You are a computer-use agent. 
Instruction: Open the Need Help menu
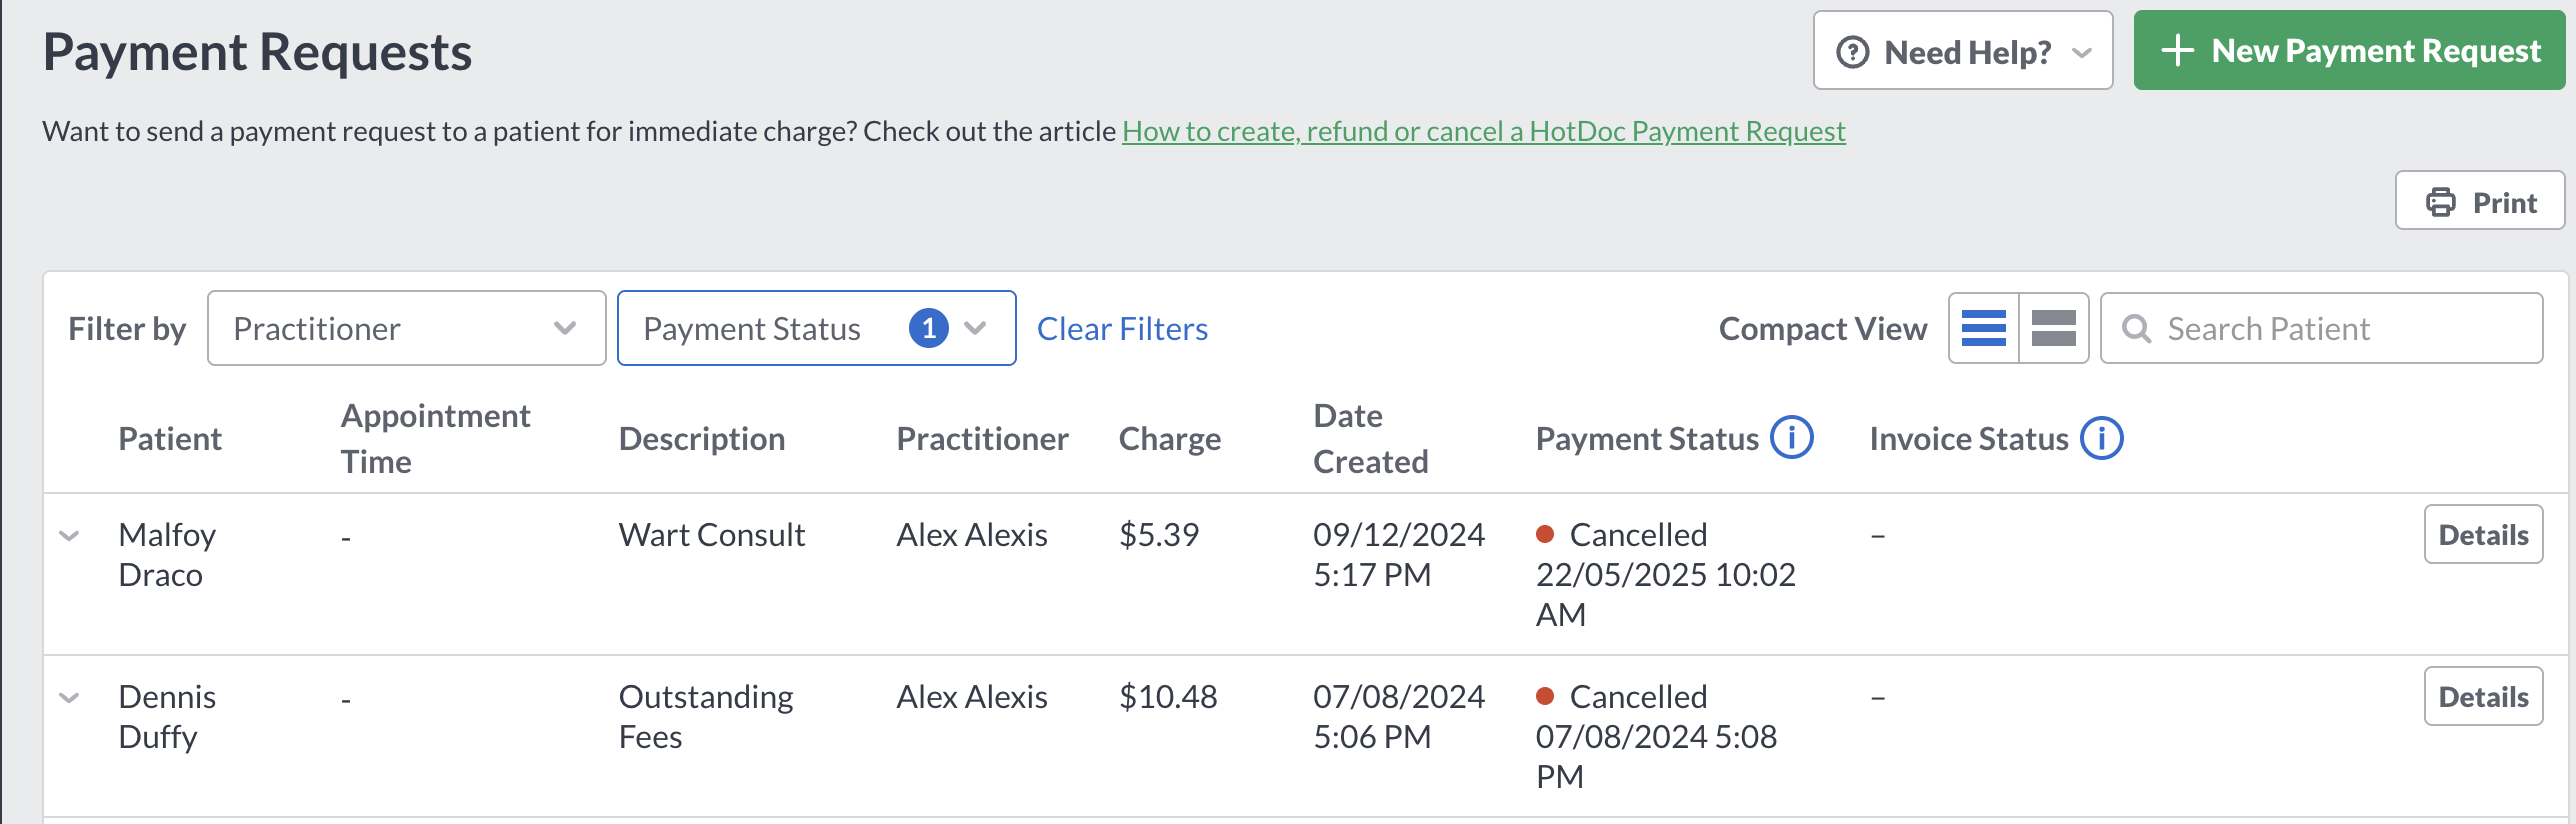click(x=1962, y=51)
